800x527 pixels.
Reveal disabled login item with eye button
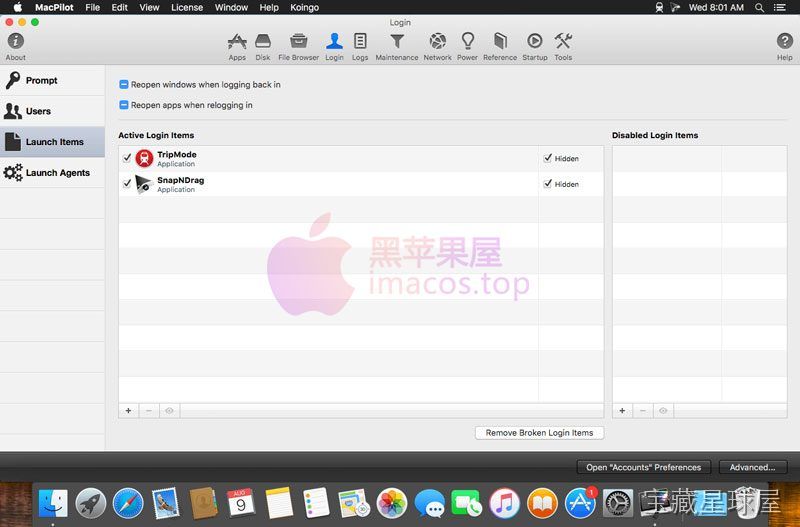pyautogui.click(x=663, y=411)
